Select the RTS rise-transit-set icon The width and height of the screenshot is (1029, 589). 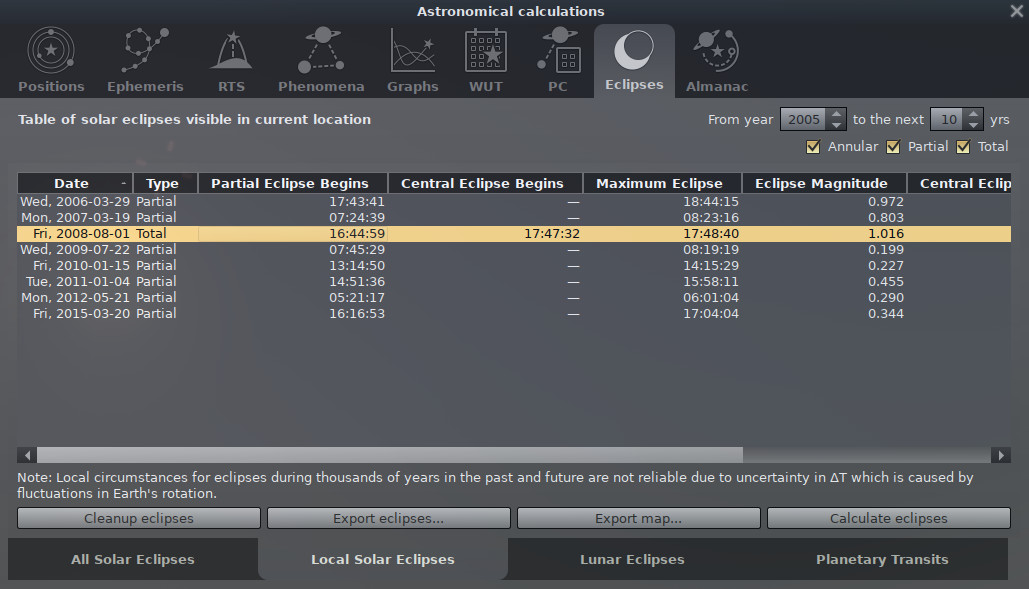coord(231,50)
